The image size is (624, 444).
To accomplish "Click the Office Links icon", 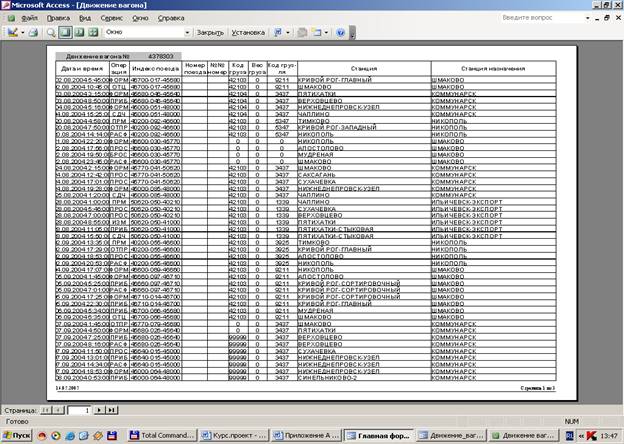I will click(x=277, y=33).
